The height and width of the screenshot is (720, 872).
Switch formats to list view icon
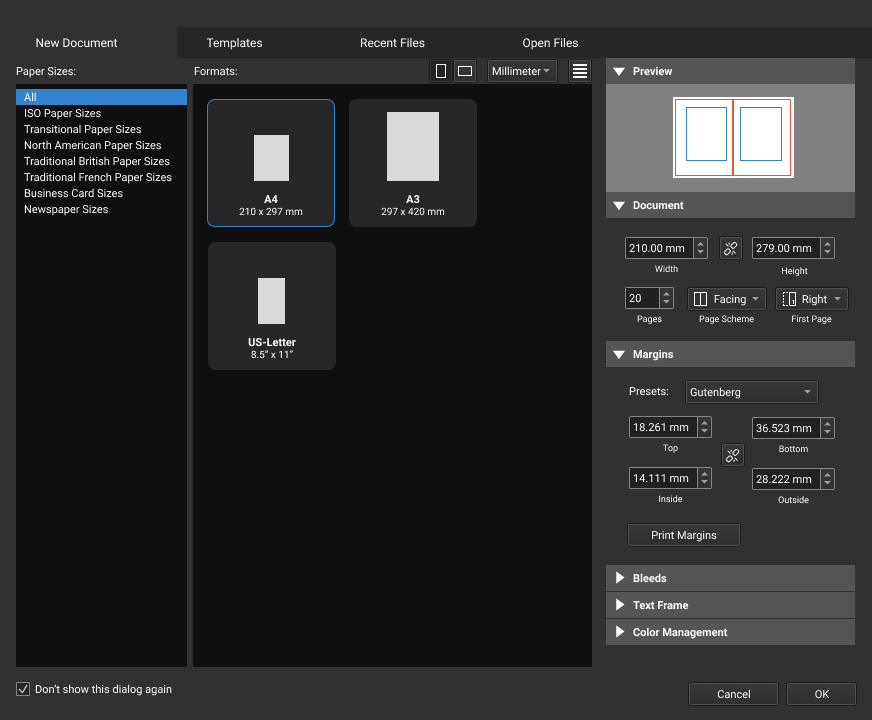(x=580, y=71)
